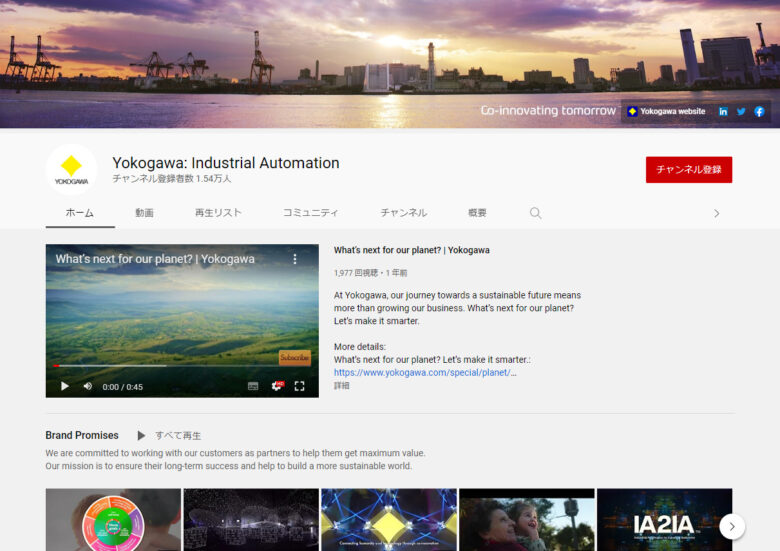Open the video title overlay link in player
The height and width of the screenshot is (551, 780).
(155, 259)
